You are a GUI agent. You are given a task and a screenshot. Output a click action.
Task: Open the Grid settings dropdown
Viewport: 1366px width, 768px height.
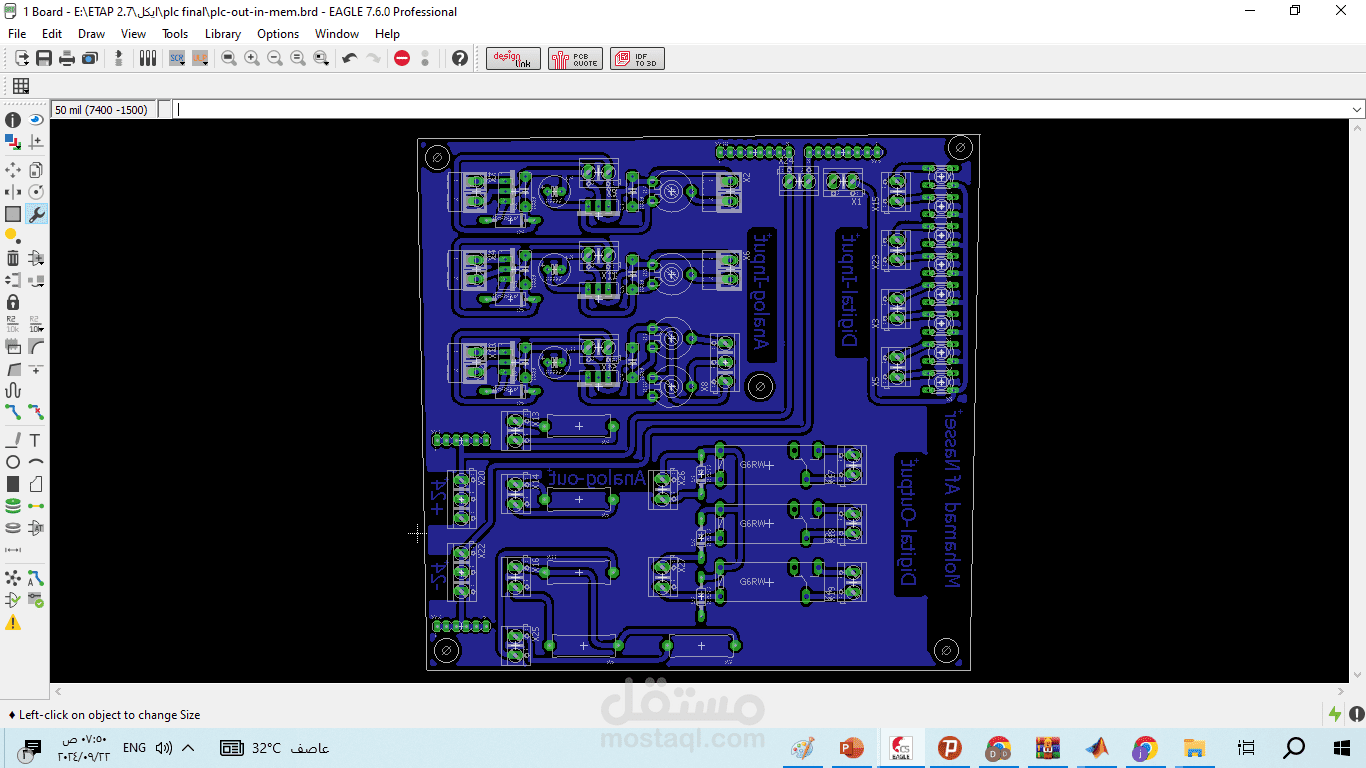20,86
